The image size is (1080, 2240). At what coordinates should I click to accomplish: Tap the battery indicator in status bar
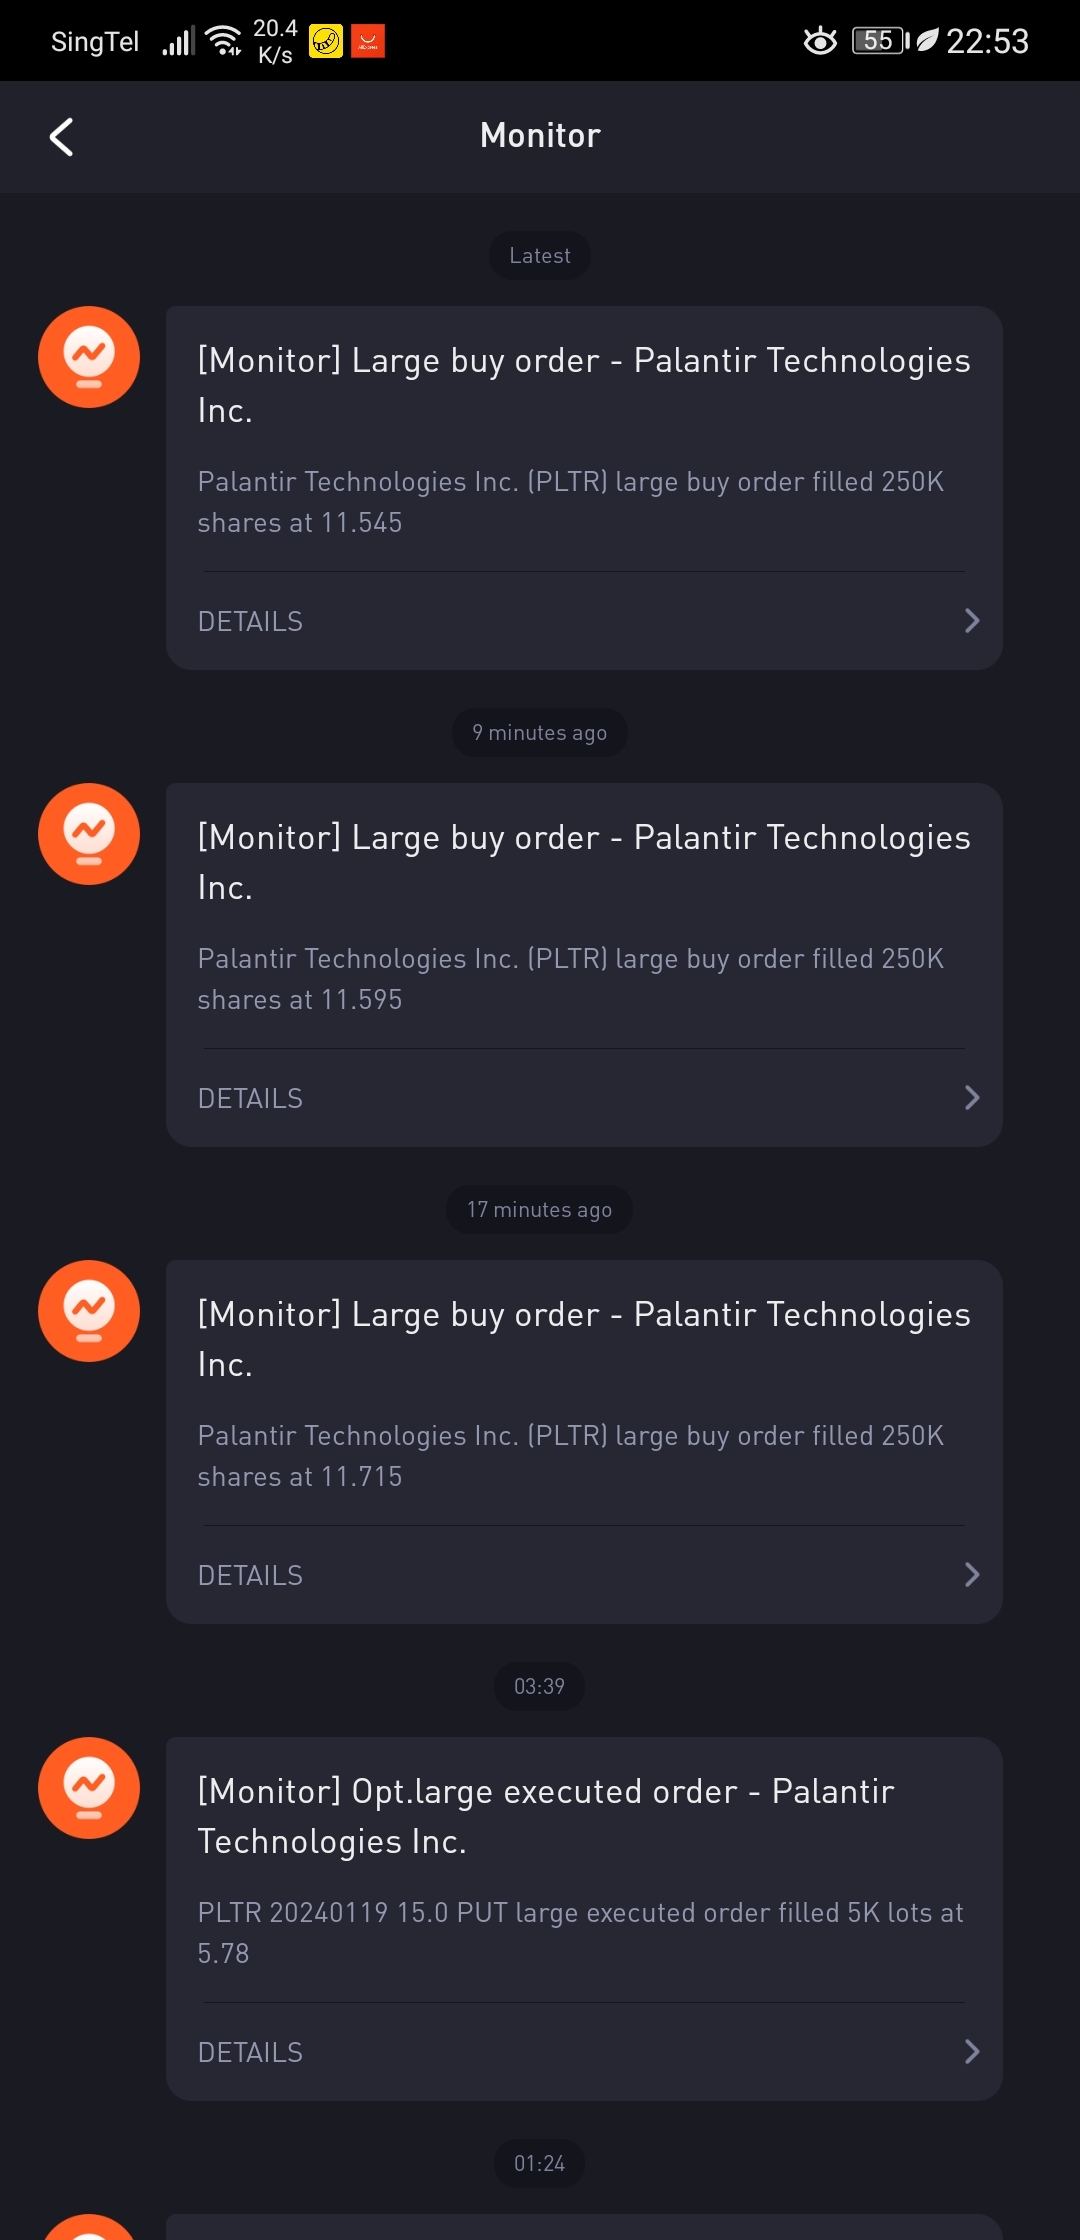point(880,41)
